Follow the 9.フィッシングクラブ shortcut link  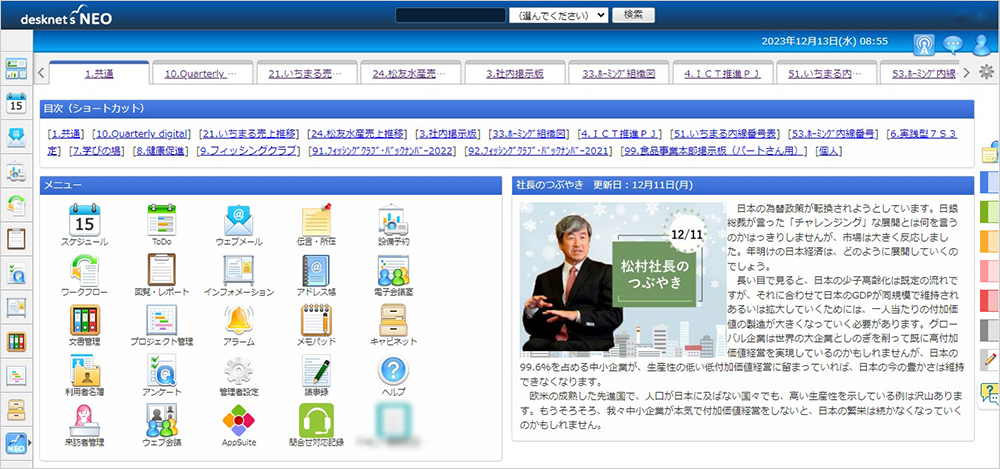247,151
